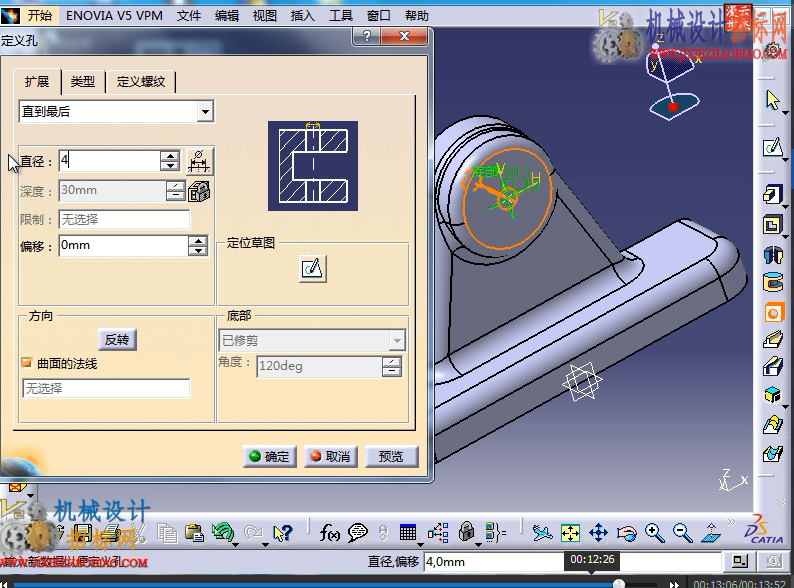This screenshot has width=794, height=588.
Task: Click the 预览 Preview button
Action: pos(391,456)
